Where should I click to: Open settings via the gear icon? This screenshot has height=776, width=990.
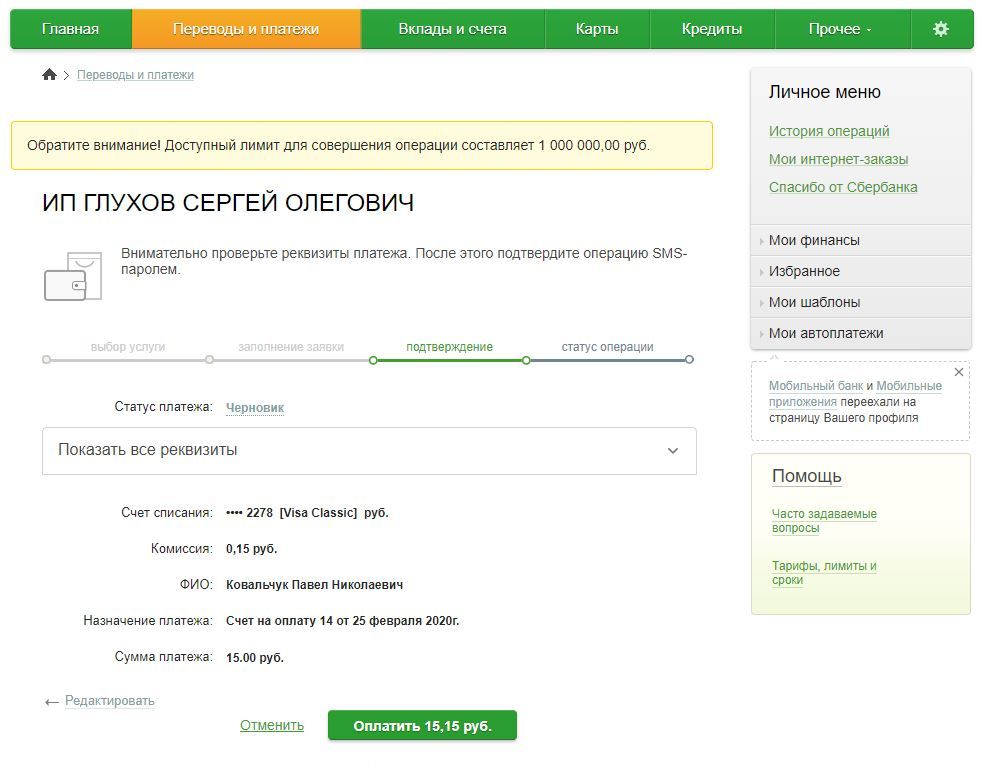pos(941,29)
